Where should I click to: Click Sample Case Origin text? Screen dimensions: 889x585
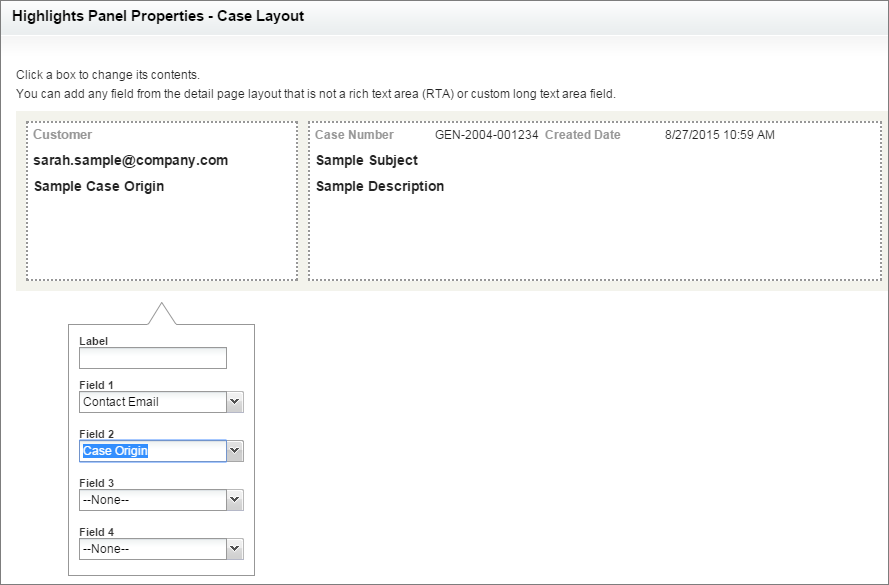tap(99, 186)
